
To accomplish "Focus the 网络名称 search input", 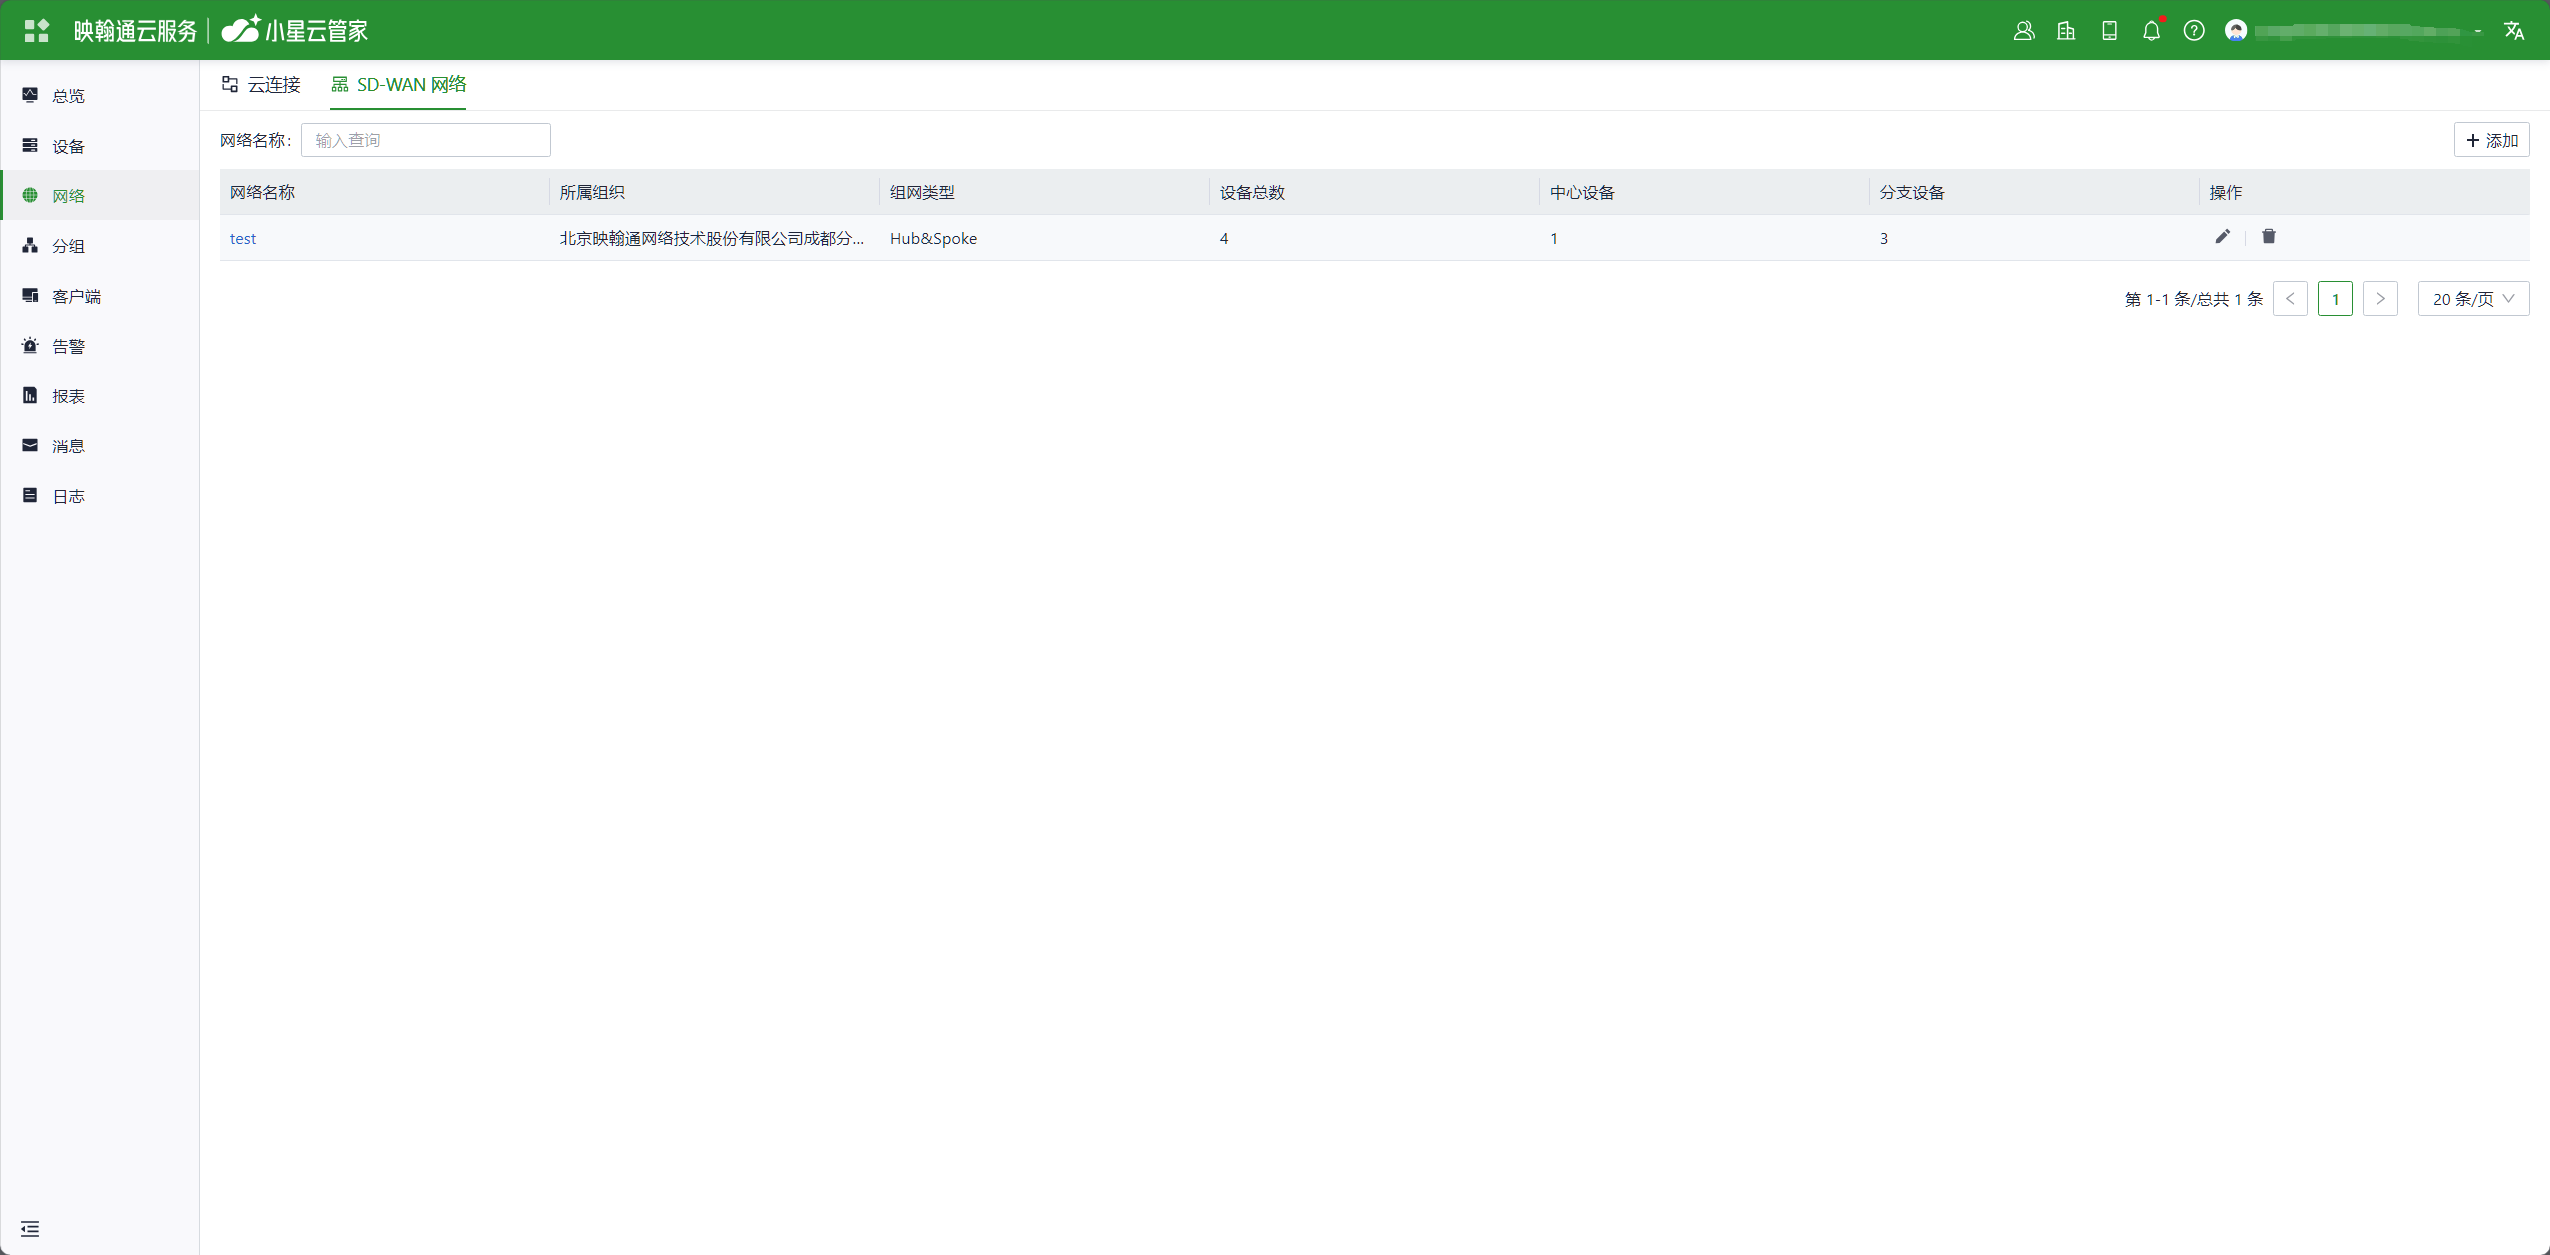I will tap(425, 140).
